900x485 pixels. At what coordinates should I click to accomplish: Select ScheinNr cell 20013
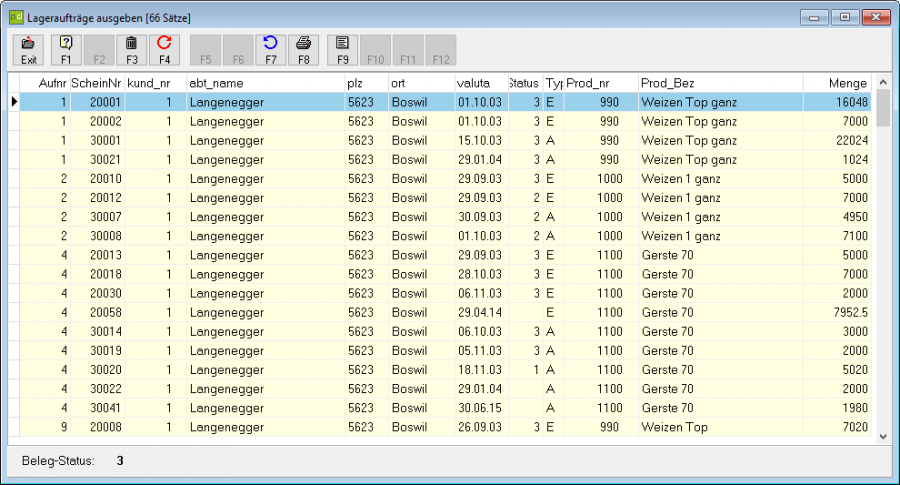point(96,255)
